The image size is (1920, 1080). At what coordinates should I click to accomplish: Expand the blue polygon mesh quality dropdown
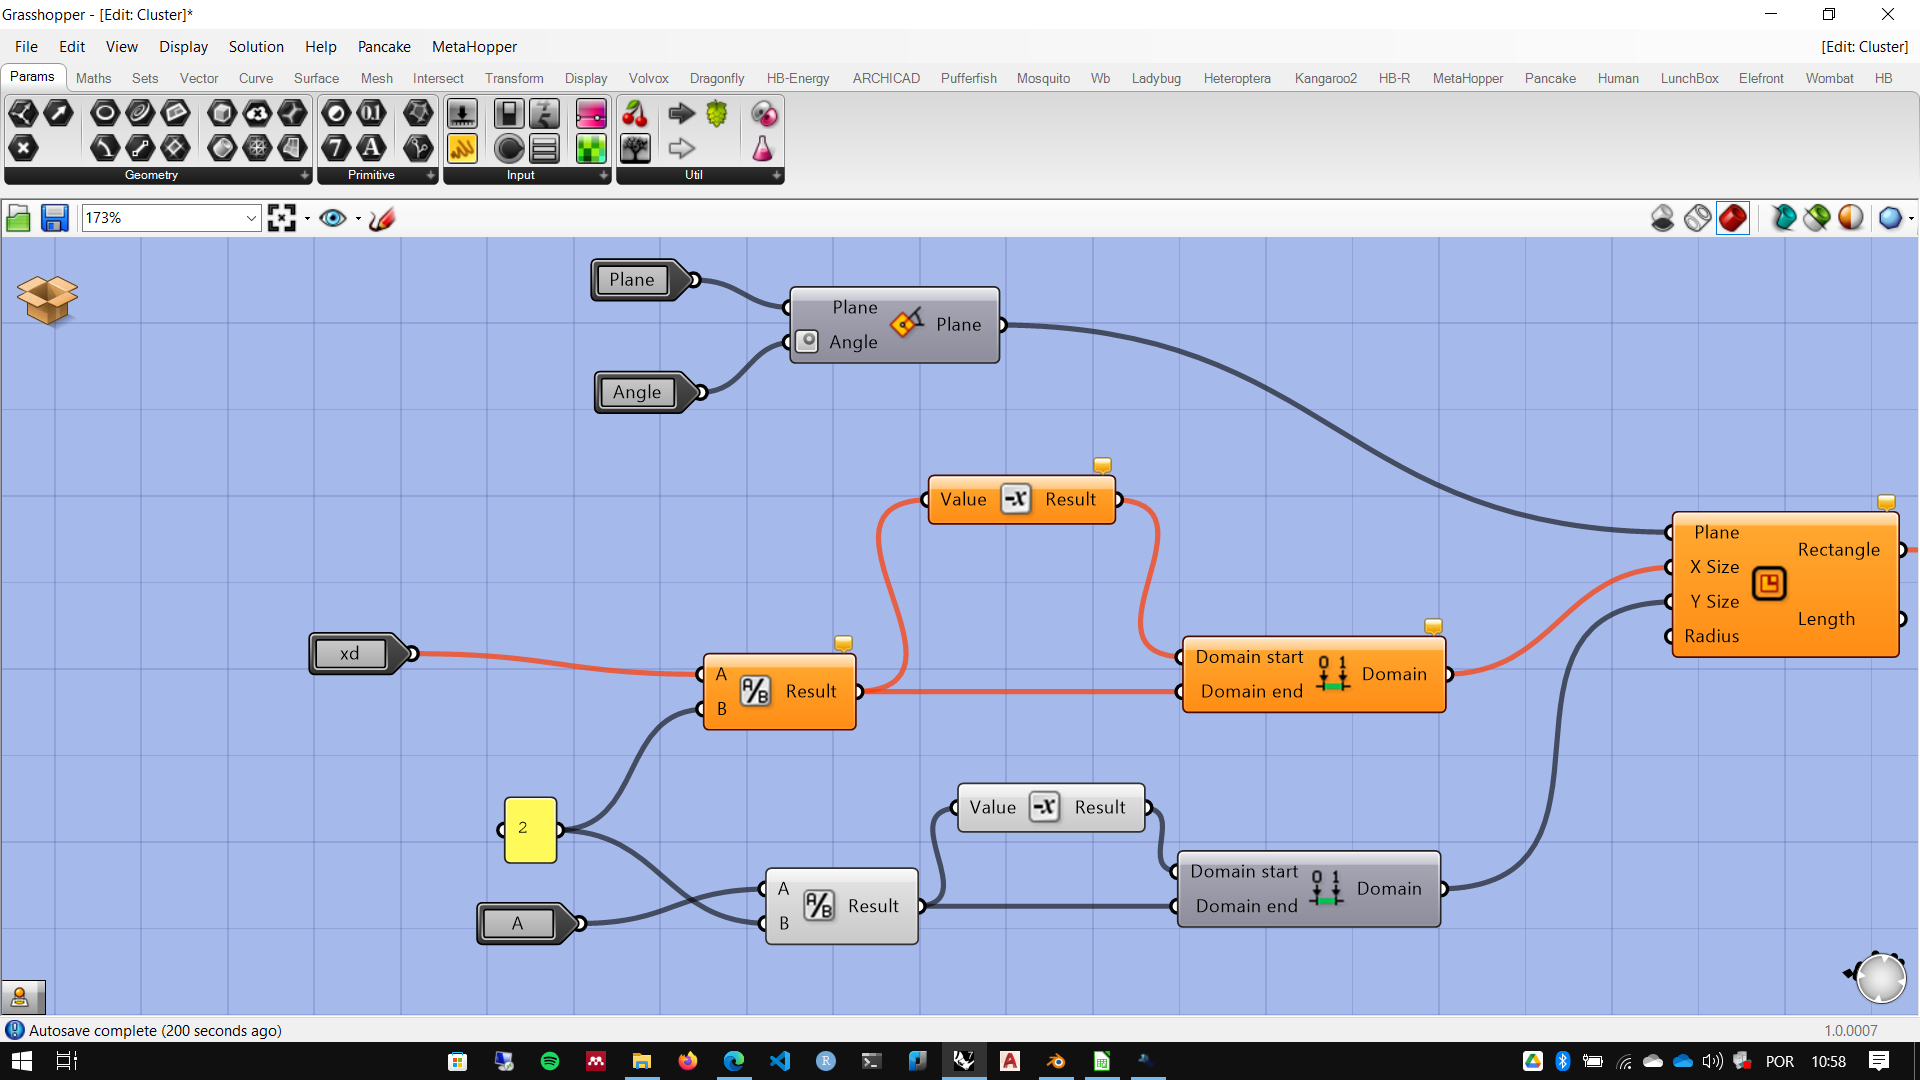click(x=1911, y=218)
